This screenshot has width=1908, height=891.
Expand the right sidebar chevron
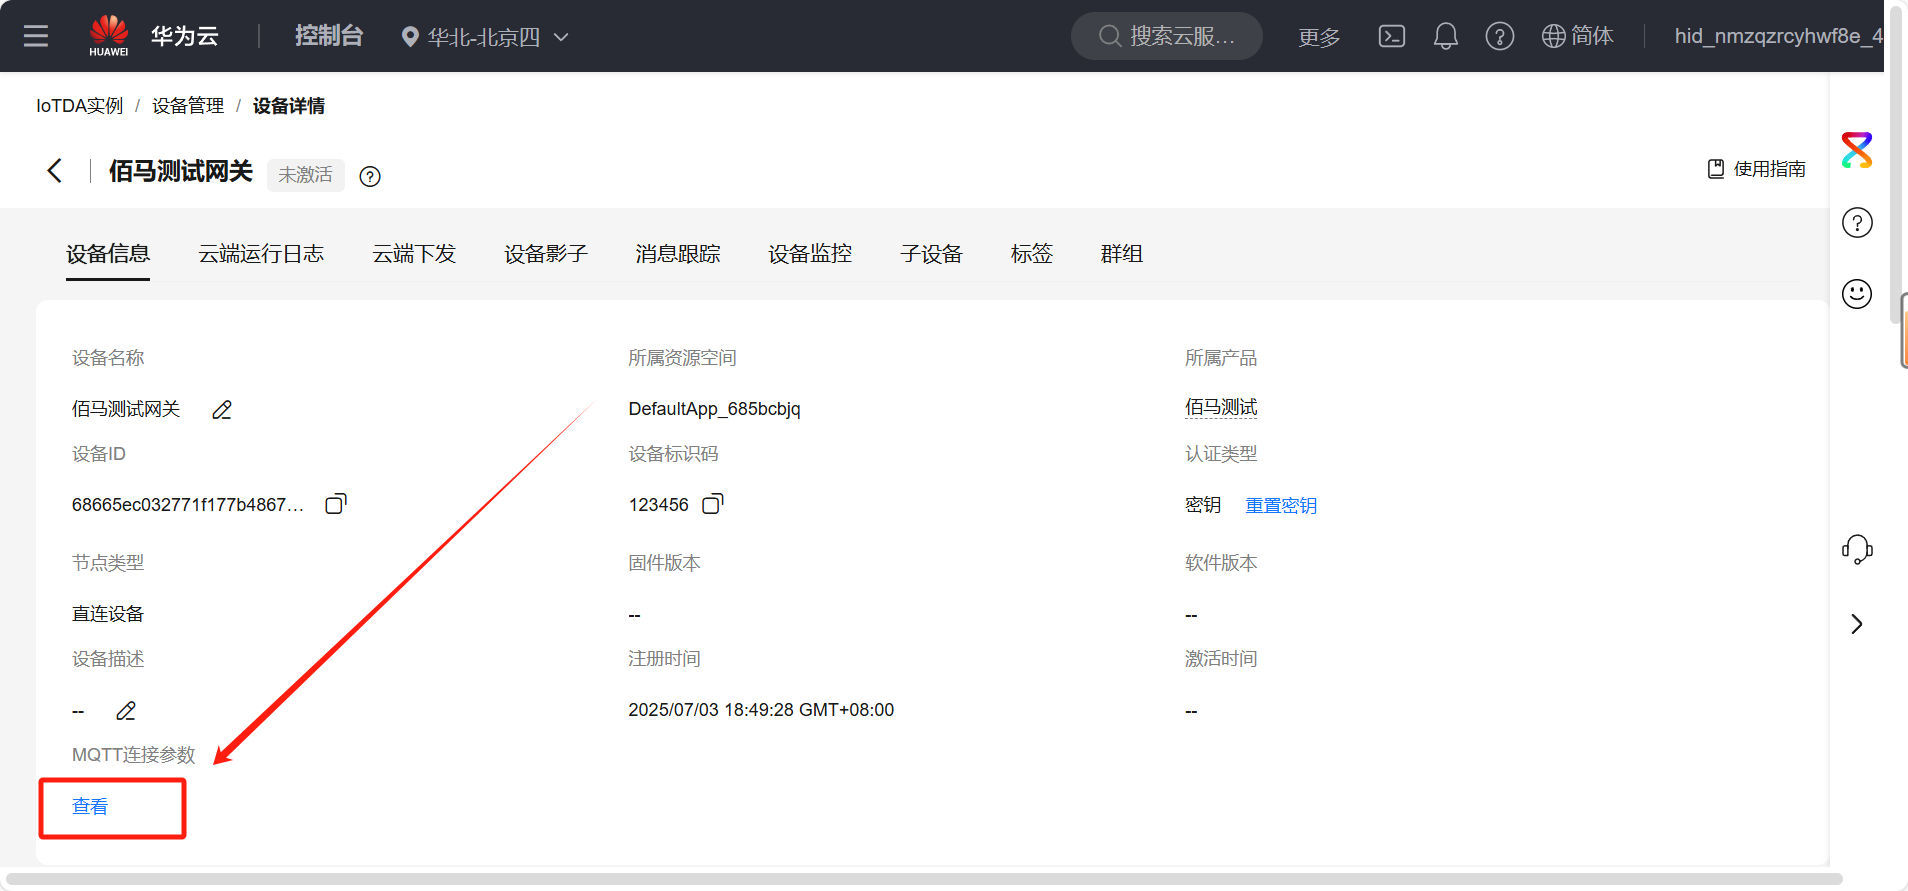[1856, 624]
